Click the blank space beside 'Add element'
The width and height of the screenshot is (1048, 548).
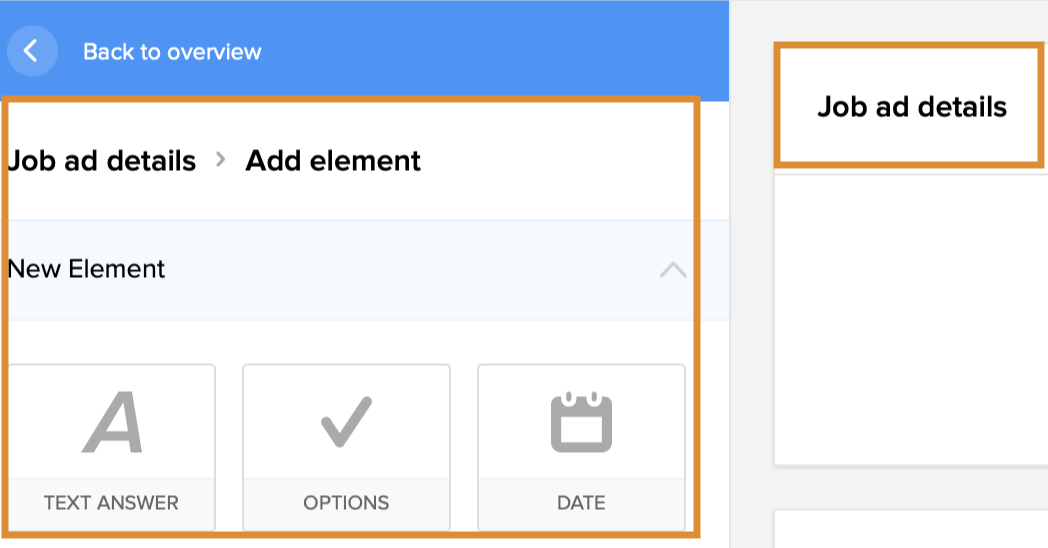coord(560,161)
